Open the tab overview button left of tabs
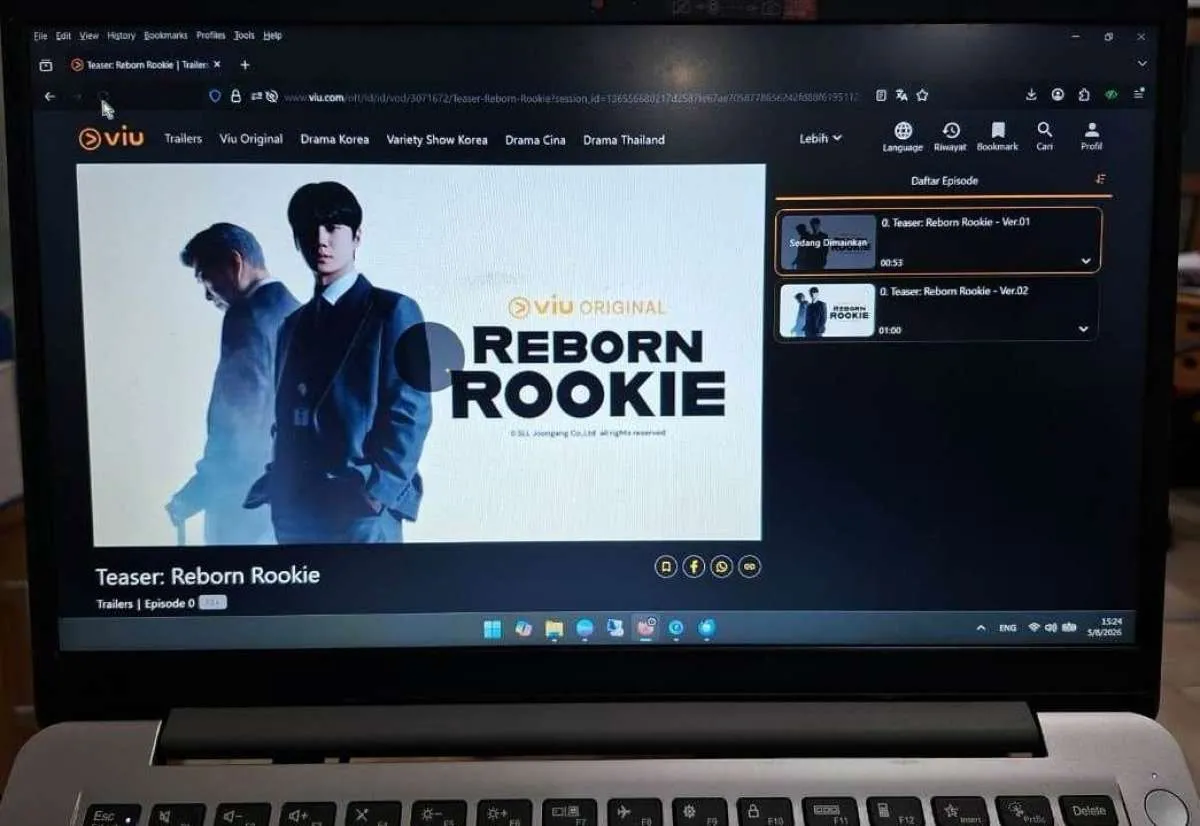 coord(46,65)
